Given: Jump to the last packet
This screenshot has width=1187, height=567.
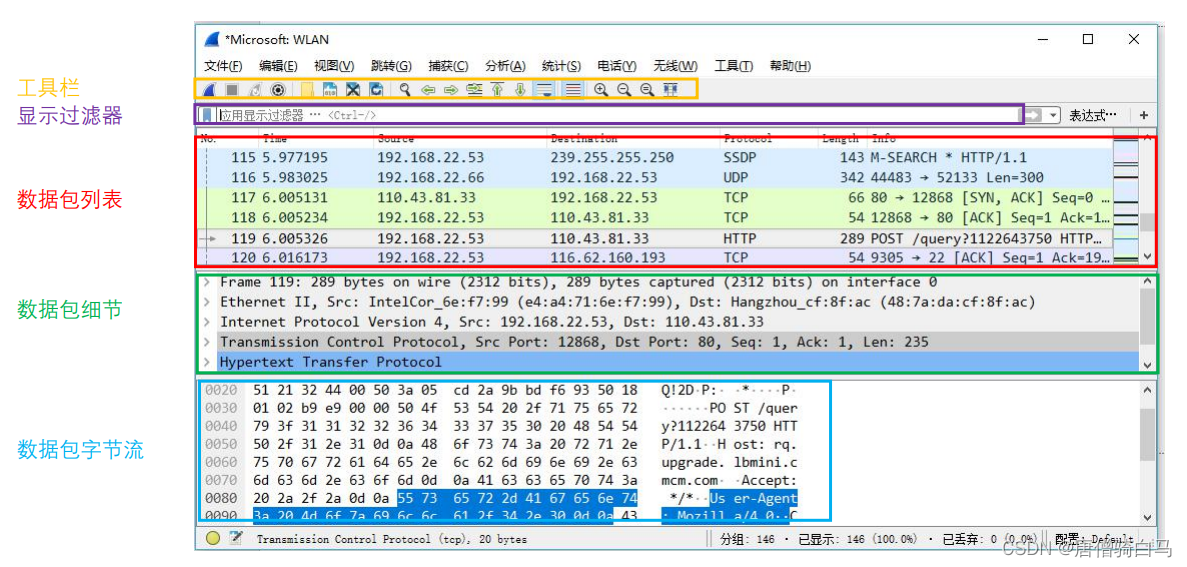Looking at the screenshot, I should pyautogui.click(x=520, y=89).
